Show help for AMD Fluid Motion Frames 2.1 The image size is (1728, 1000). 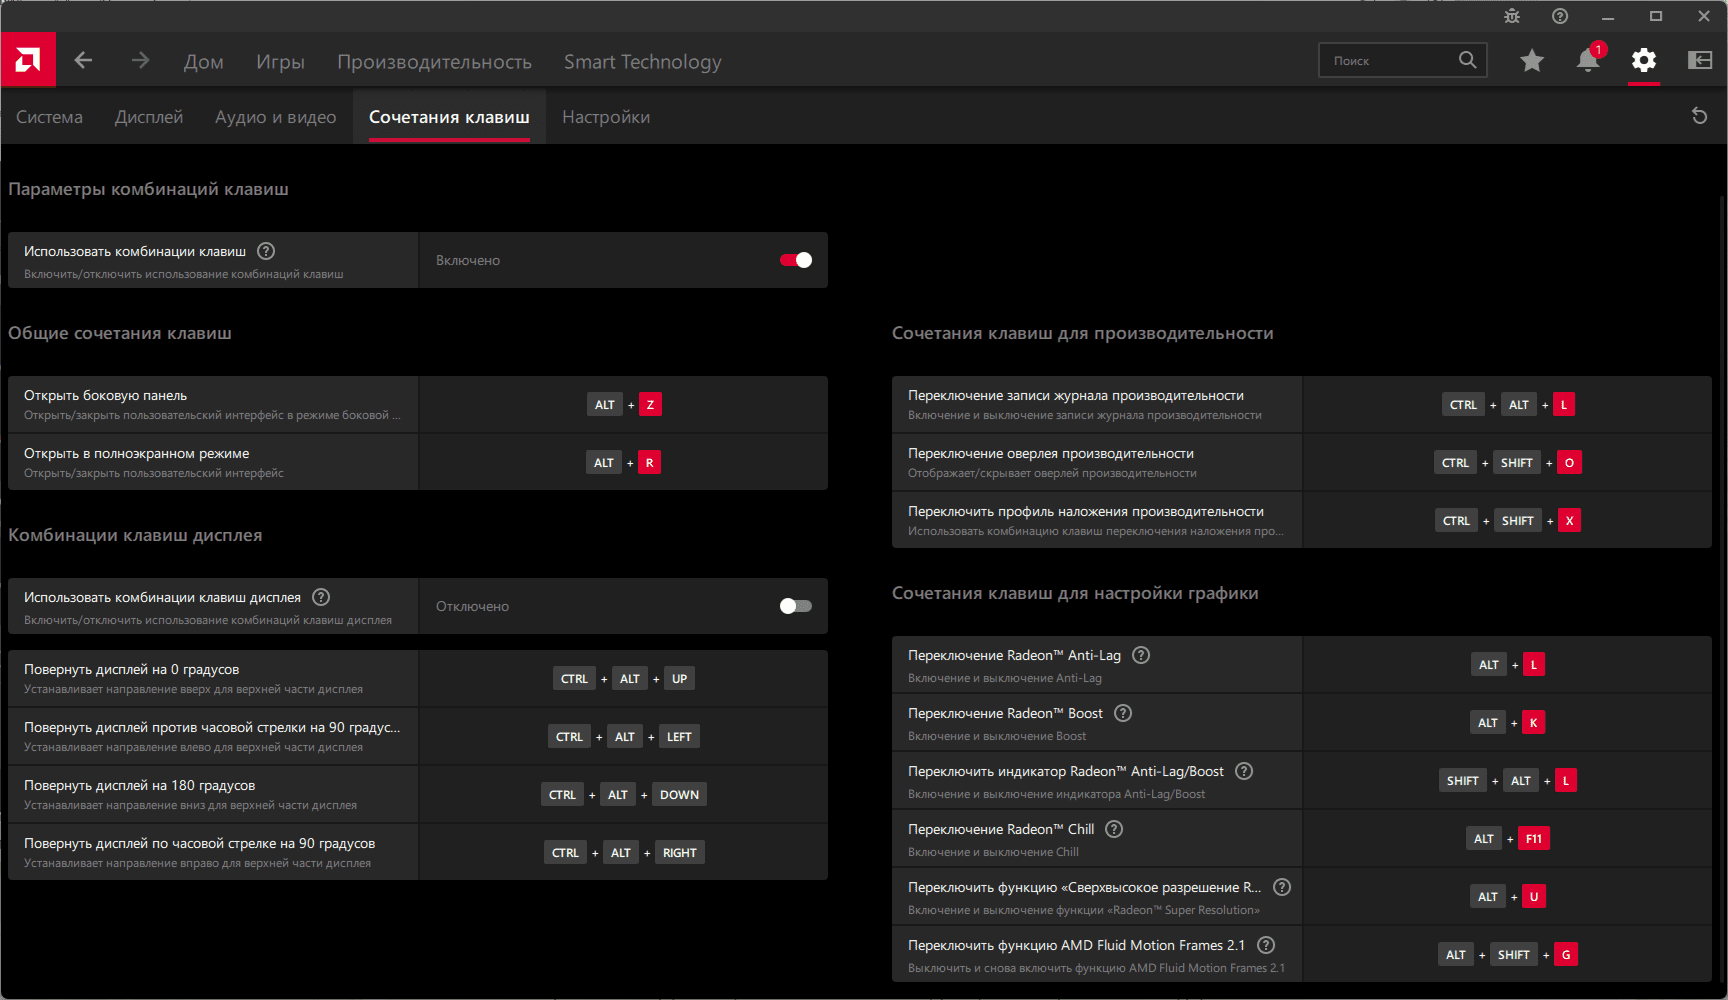pos(1266,945)
